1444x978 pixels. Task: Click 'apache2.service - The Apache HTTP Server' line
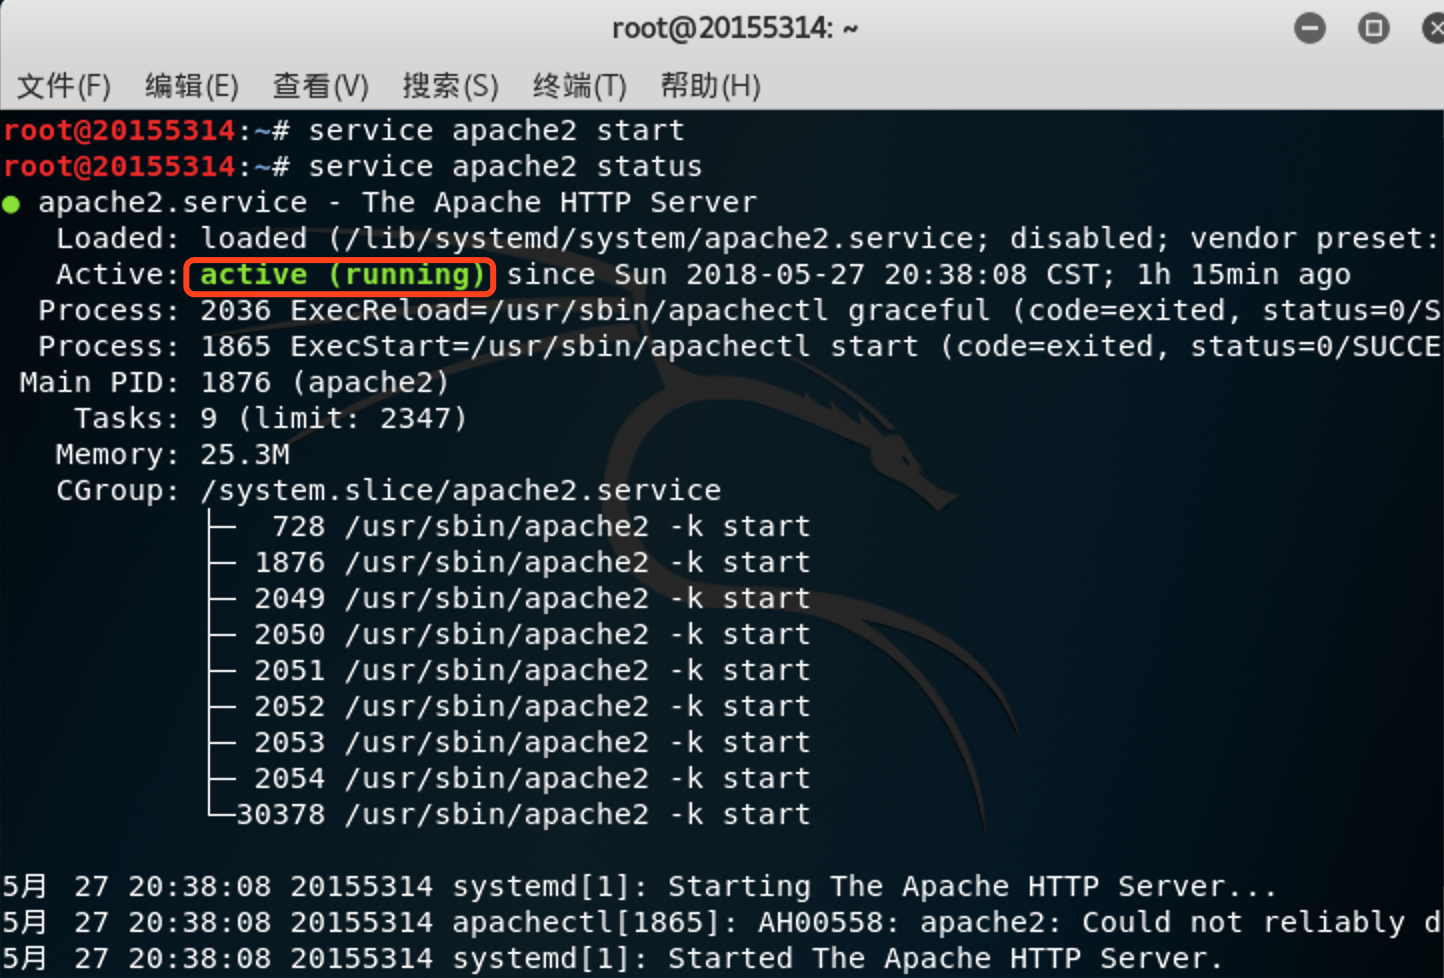pyautogui.click(x=398, y=203)
